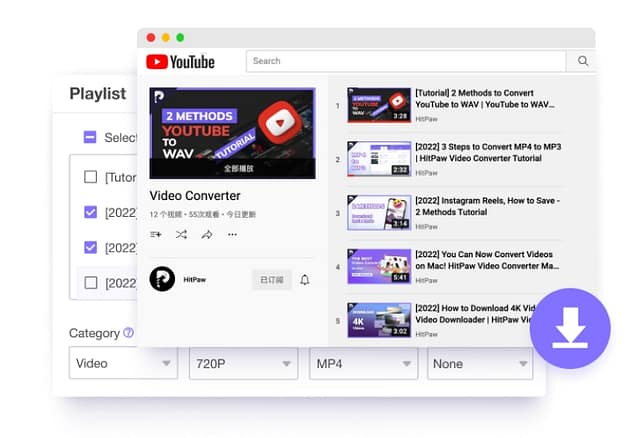Click the search magnifier button
The width and height of the screenshot is (644, 438).
pyautogui.click(x=582, y=61)
